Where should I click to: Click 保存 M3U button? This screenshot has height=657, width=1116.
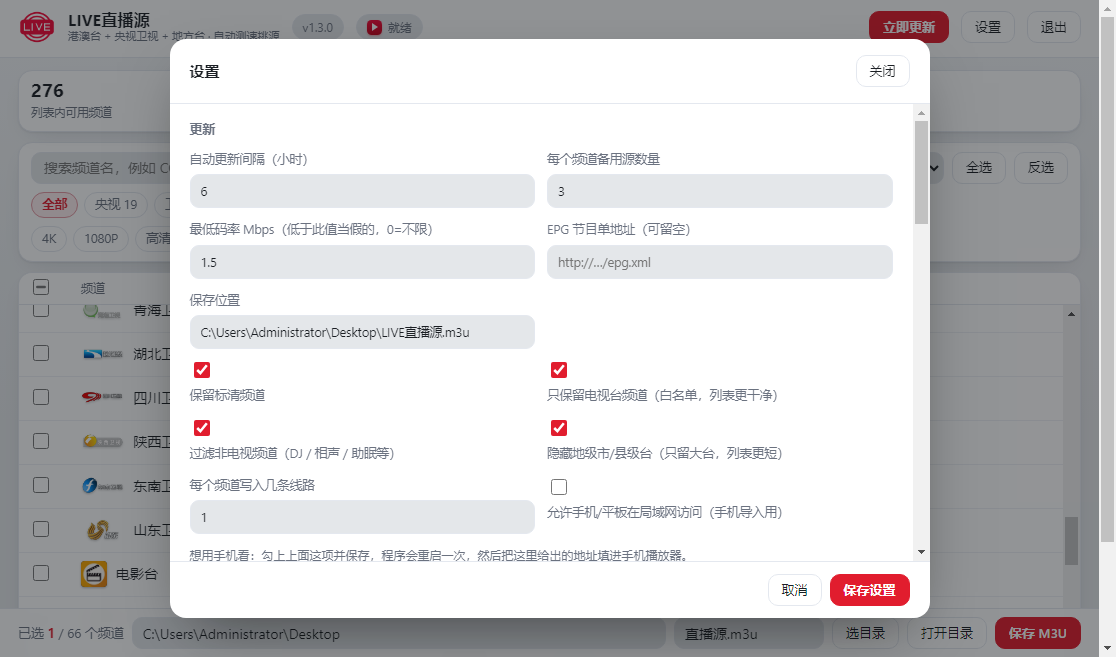point(1038,633)
